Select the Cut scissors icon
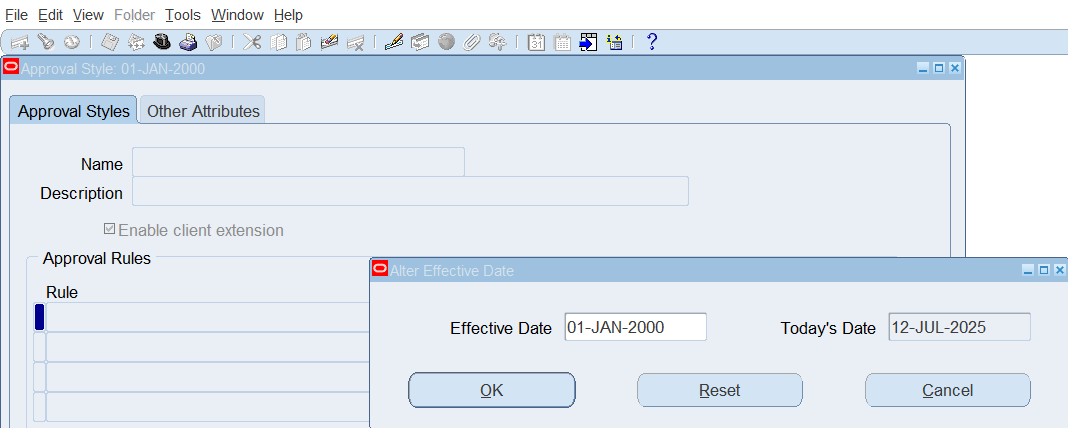The image size is (1068, 428). pyautogui.click(x=252, y=42)
